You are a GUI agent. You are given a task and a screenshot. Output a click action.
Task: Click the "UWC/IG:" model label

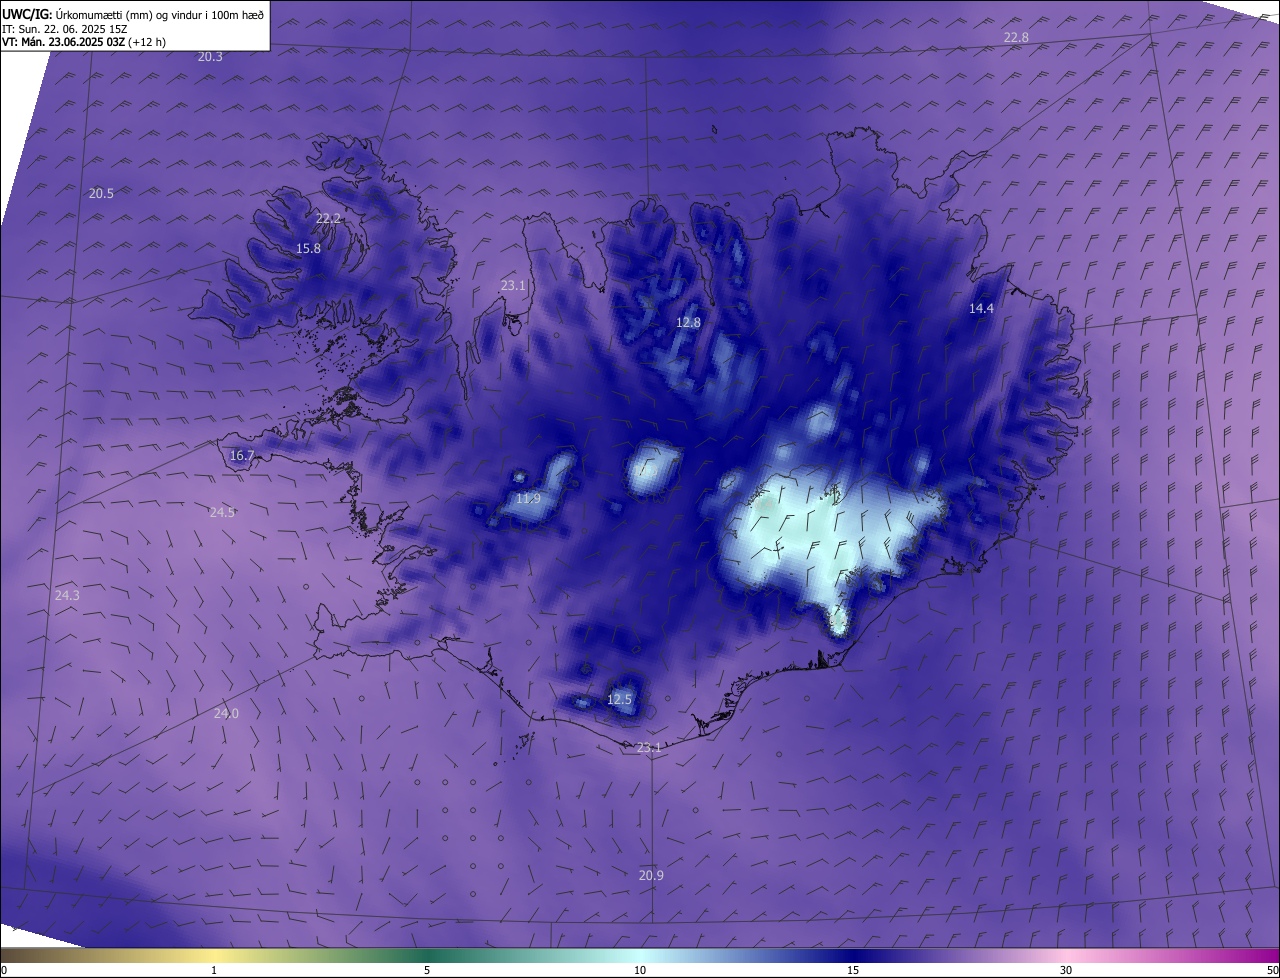[x=28, y=14]
